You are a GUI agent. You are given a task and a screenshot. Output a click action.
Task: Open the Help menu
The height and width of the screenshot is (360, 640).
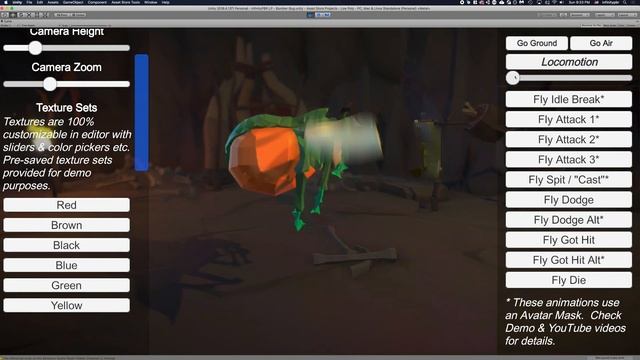(x=165, y=2)
